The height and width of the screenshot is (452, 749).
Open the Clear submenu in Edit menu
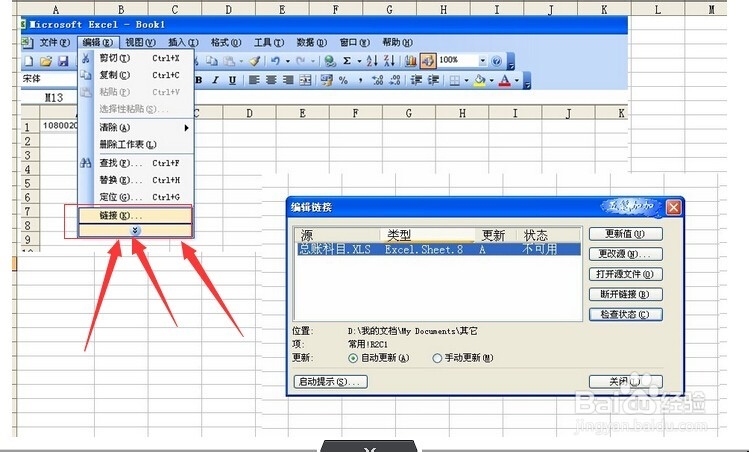pyautogui.click(x=137, y=128)
